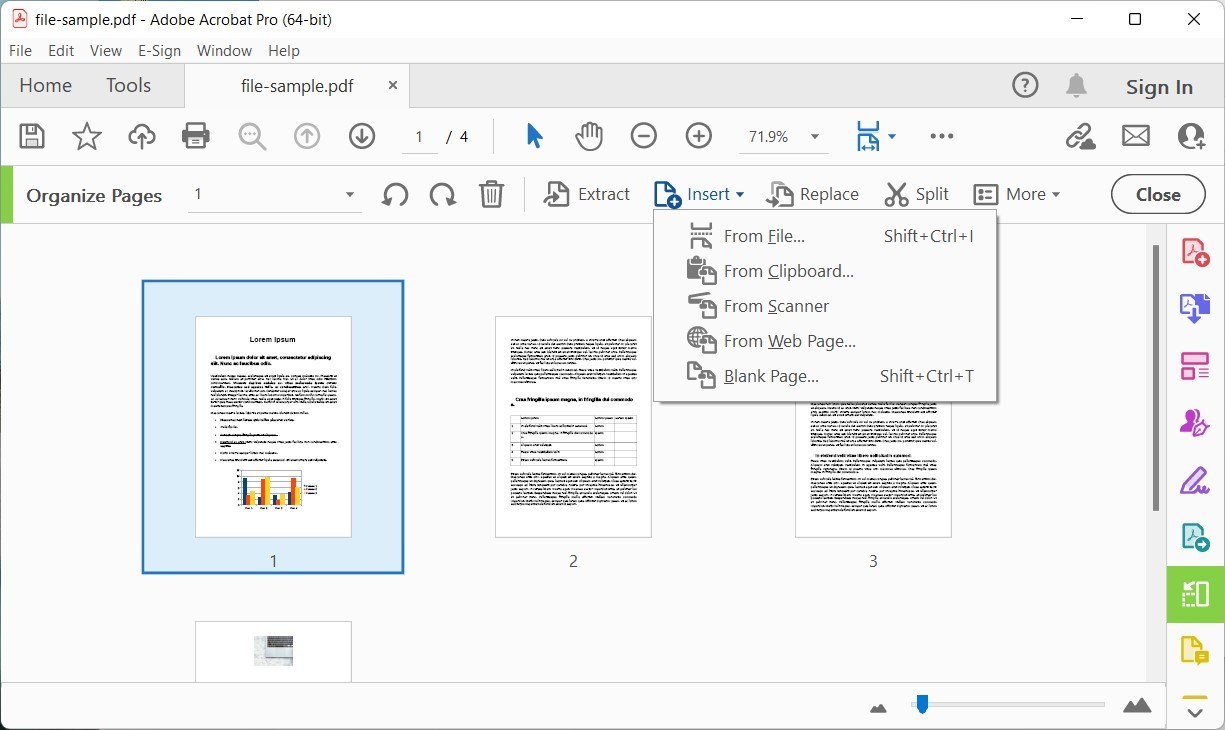
Task: Close the Organize Pages toolbar
Action: point(1157,195)
